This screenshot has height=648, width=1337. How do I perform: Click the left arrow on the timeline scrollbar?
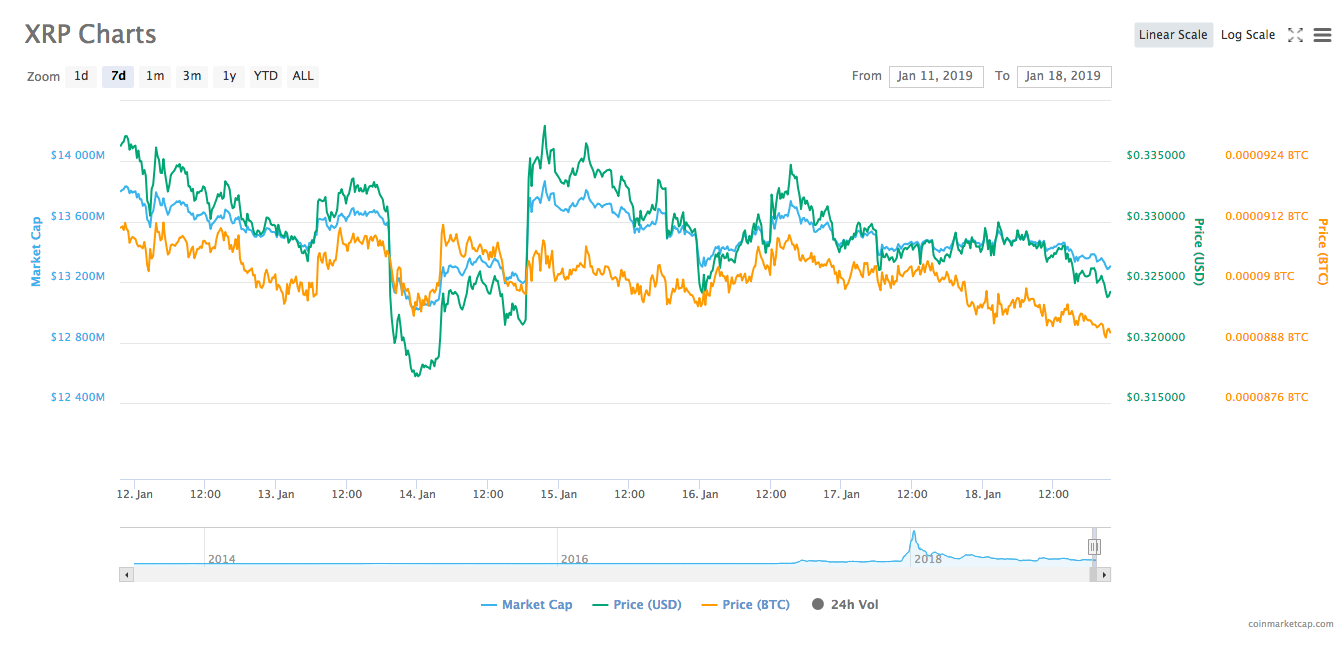click(x=126, y=574)
